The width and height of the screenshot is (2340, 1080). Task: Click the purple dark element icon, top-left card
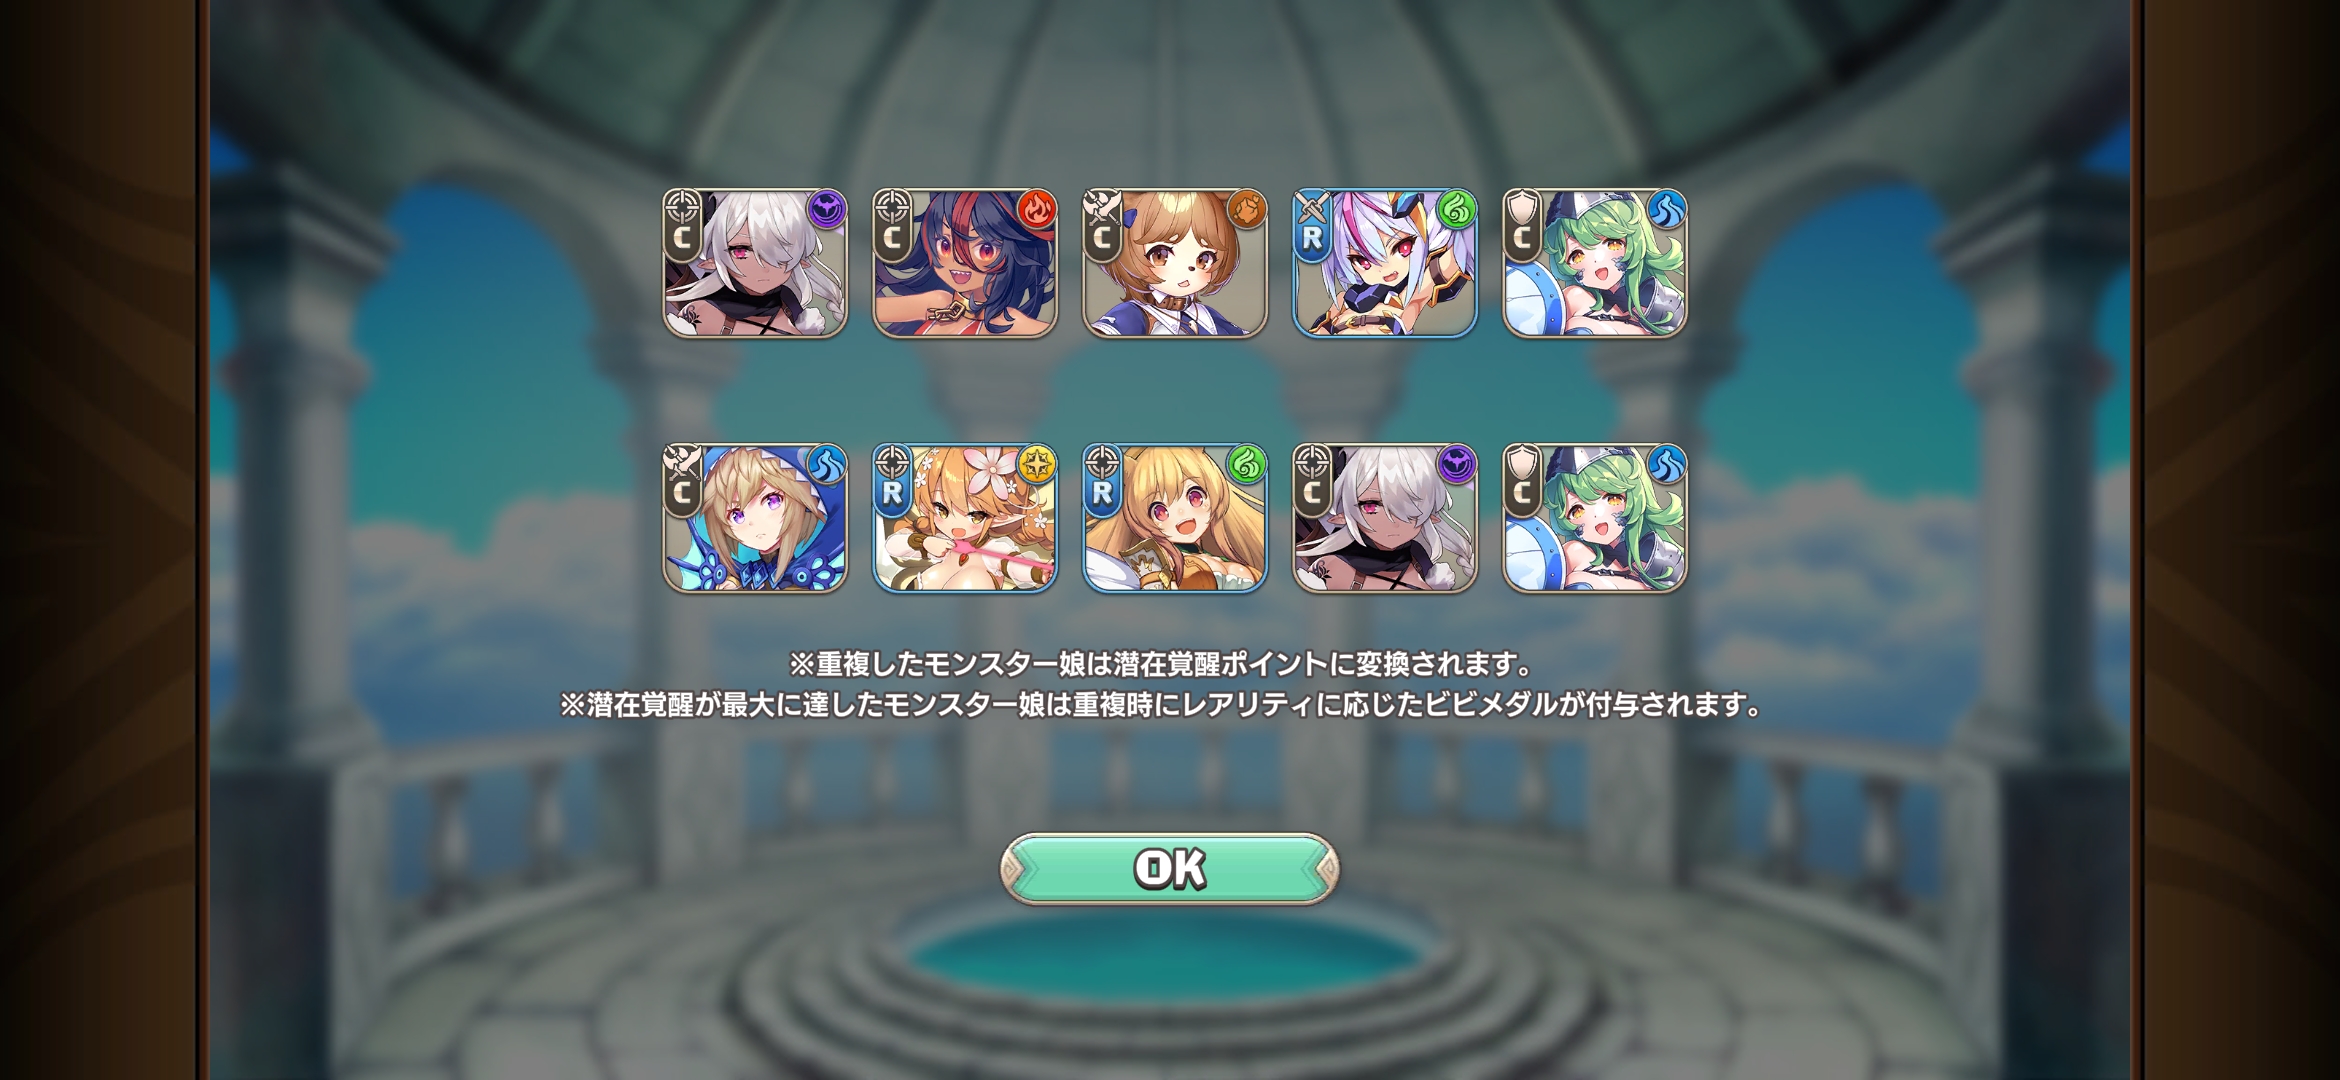tap(827, 209)
